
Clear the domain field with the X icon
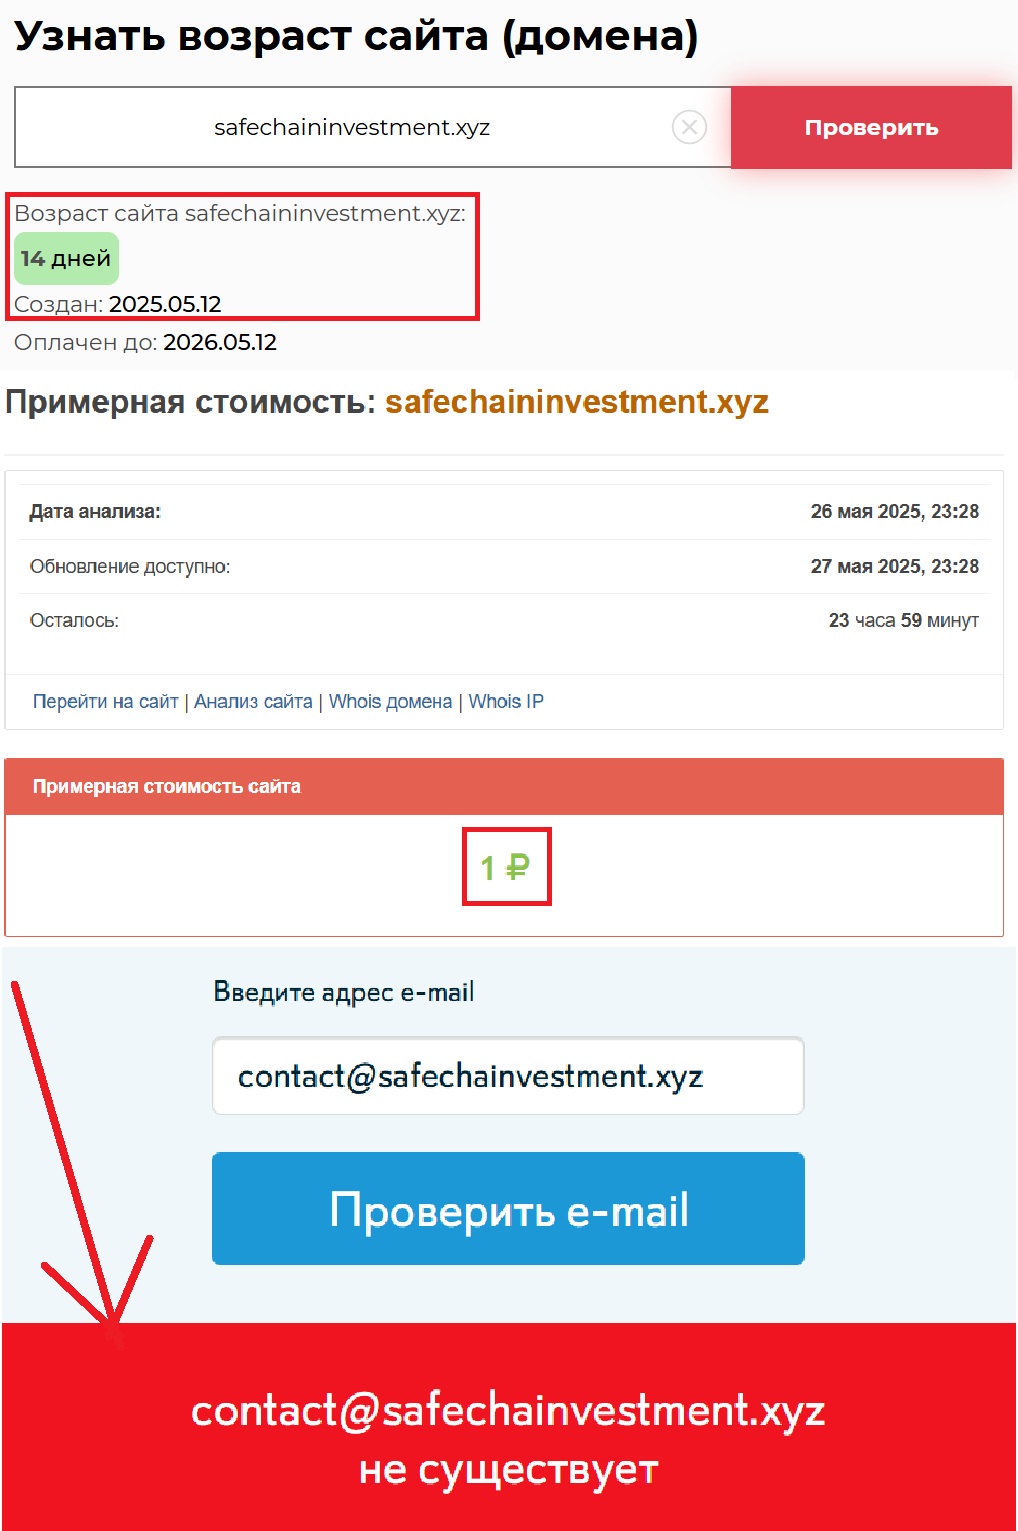click(689, 127)
